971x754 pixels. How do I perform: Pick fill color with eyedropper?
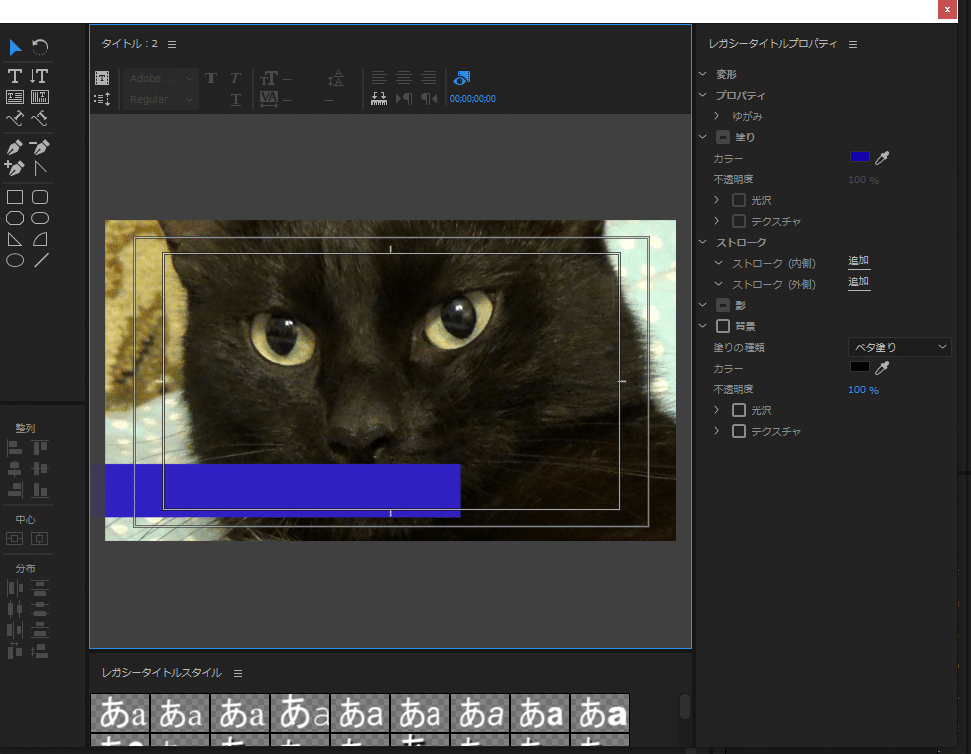click(x=882, y=158)
